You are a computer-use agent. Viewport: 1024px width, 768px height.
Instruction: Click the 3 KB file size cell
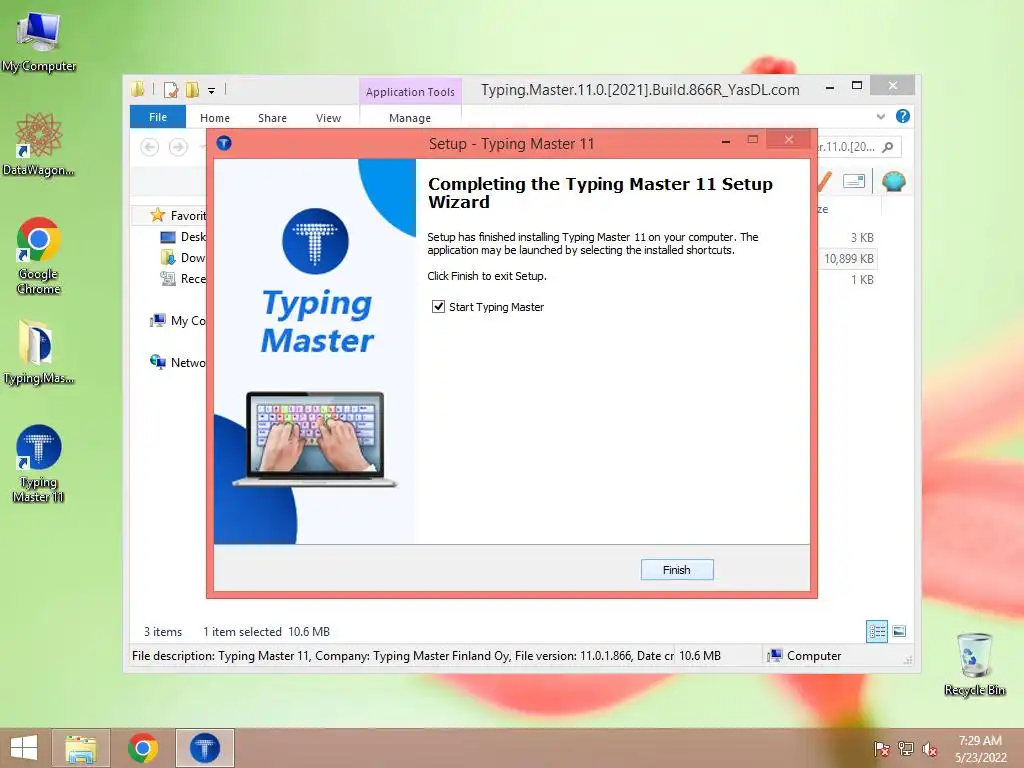coord(862,238)
